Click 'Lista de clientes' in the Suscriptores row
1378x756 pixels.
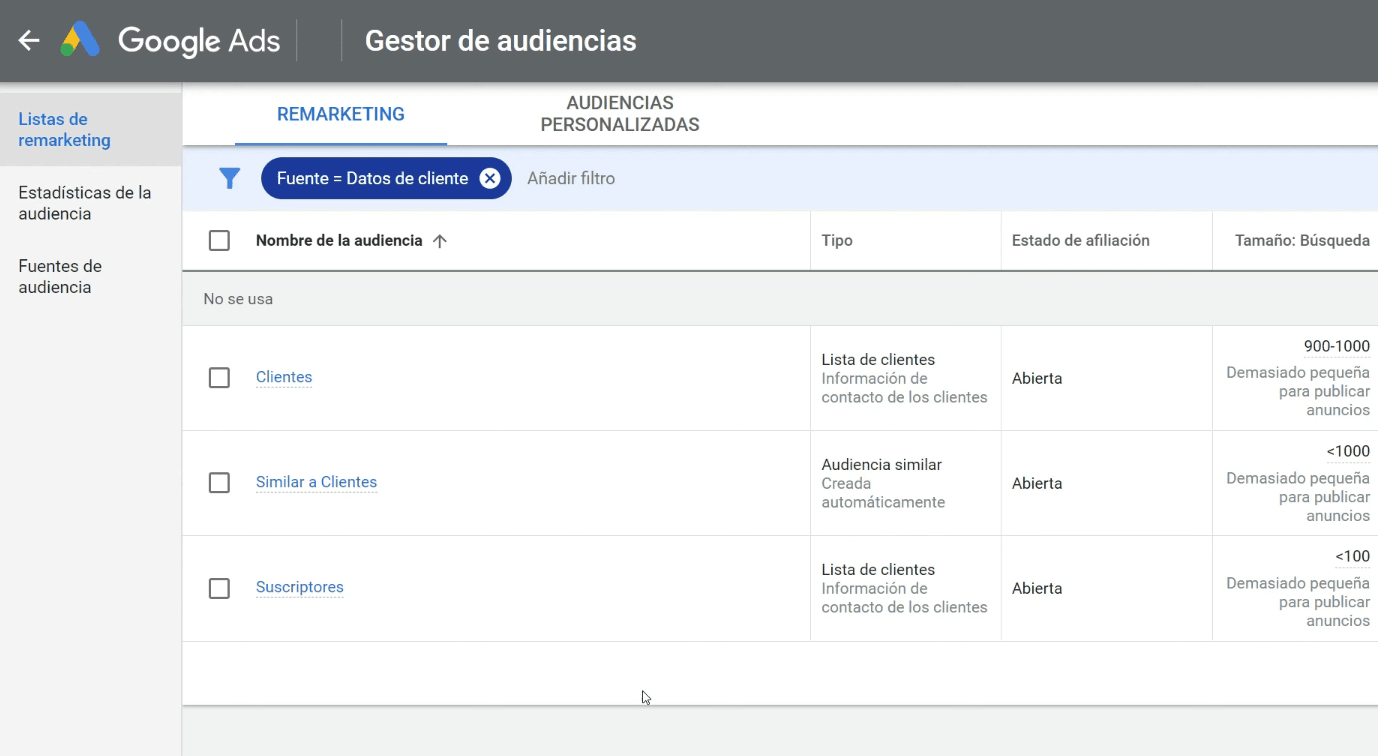[x=878, y=570]
